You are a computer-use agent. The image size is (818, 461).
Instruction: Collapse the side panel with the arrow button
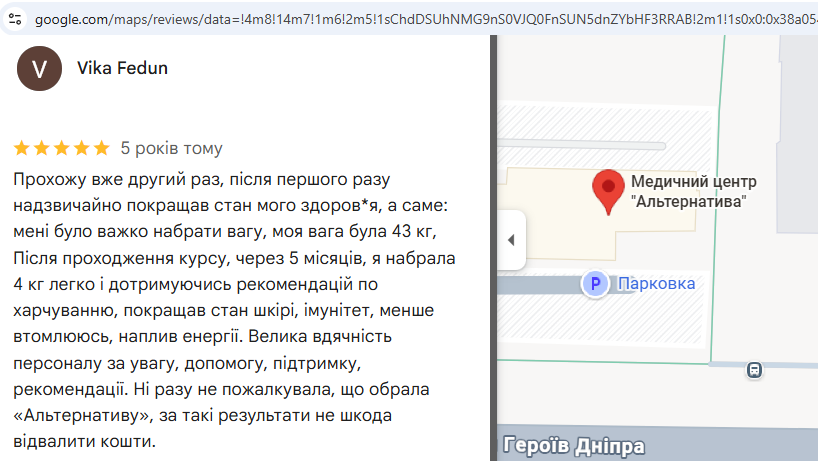click(511, 240)
